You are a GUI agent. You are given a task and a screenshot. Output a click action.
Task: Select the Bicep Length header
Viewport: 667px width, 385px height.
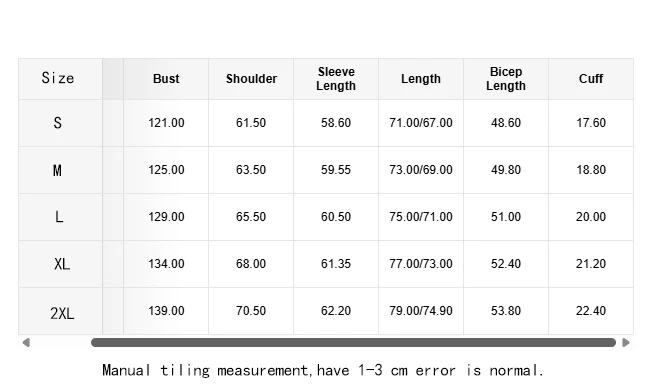(x=506, y=79)
